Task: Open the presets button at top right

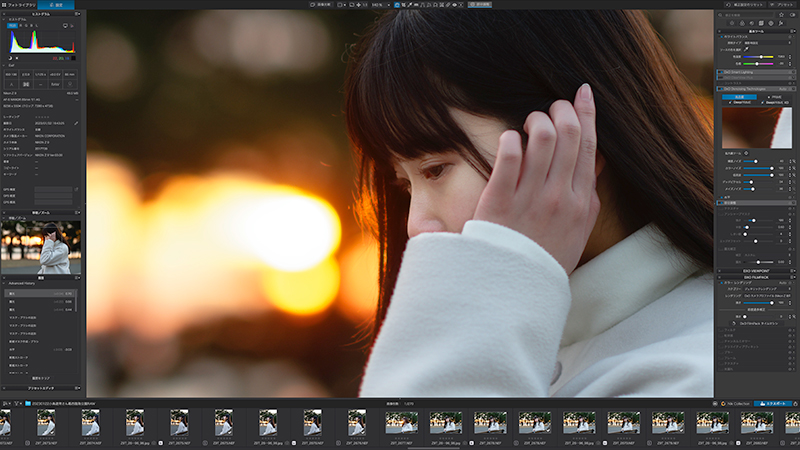Action: pos(782,5)
